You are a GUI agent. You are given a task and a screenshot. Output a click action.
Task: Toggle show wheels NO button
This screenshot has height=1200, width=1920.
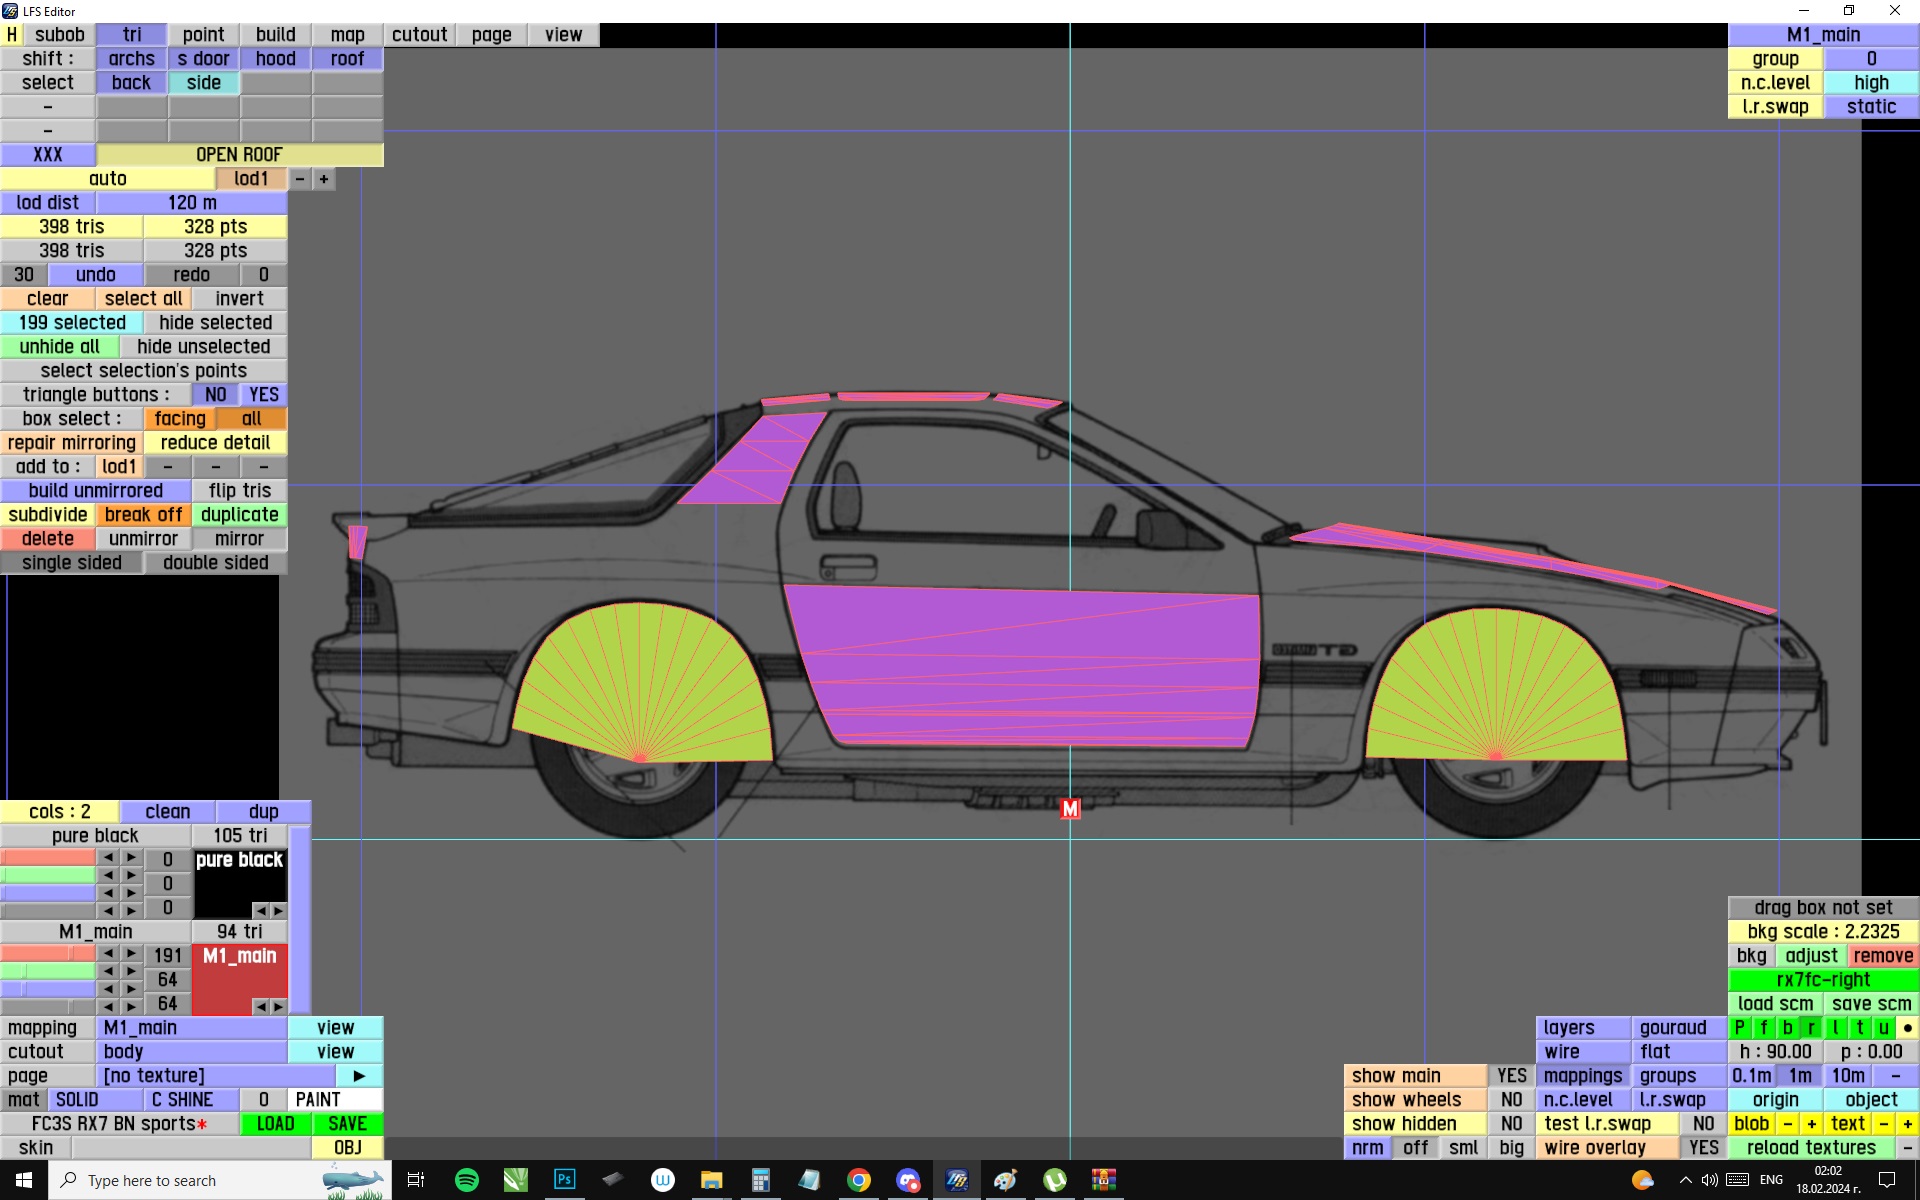pos(1511,1100)
